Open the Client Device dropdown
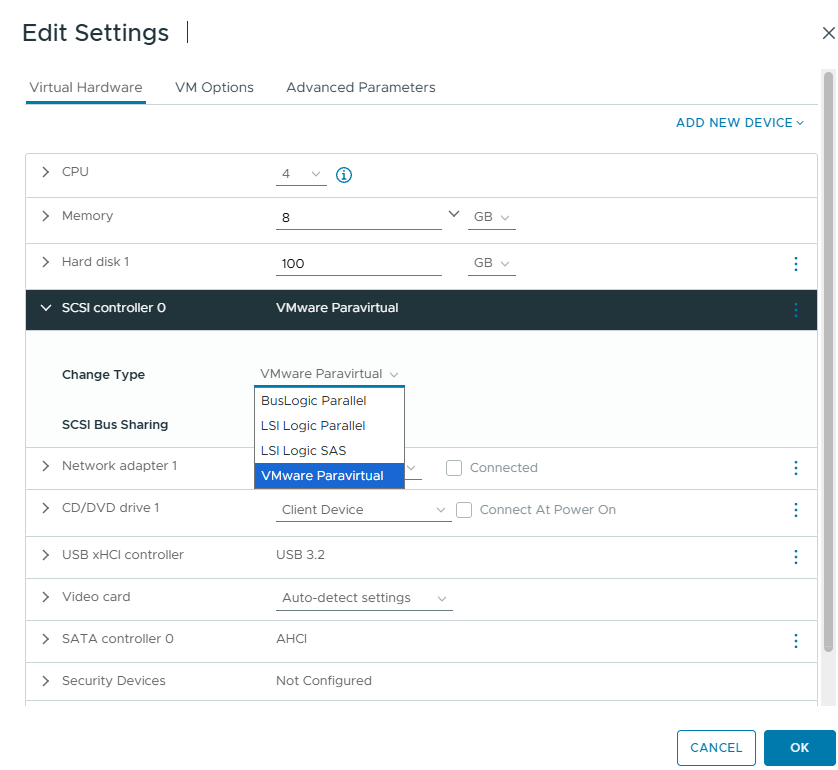This screenshot has height=770, width=838. (x=365, y=510)
